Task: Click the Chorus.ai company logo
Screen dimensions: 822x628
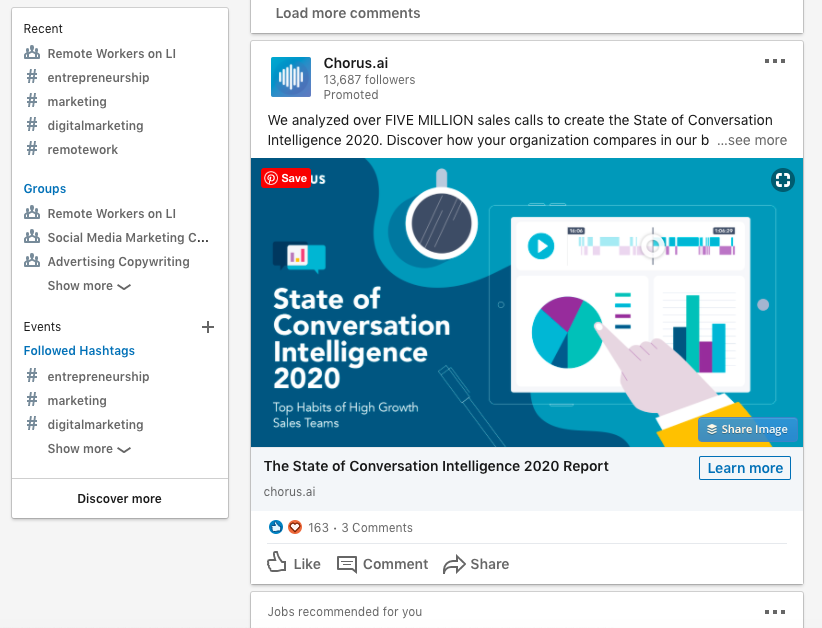Action: pyautogui.click(x=290, y=77)
